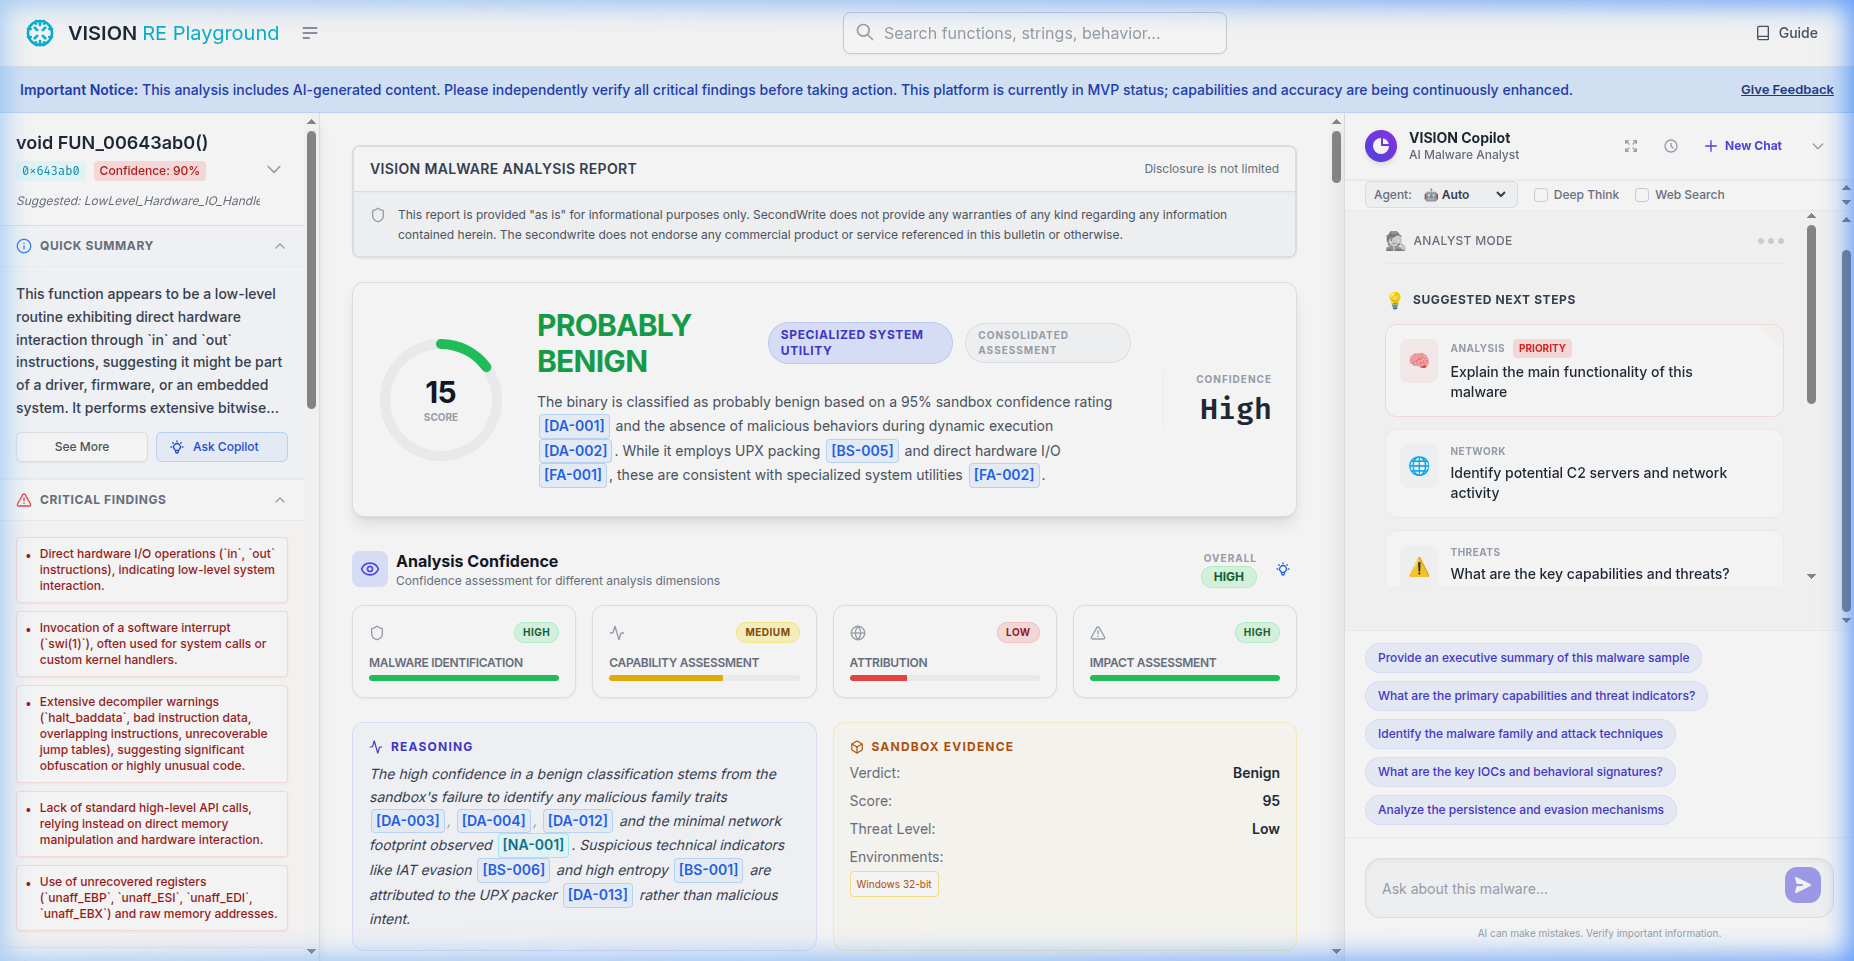Image resolution: width=1854 pixels, height=961 pixels.
Task: Collapse the Critical Findings section
Action: coord(280,500)
